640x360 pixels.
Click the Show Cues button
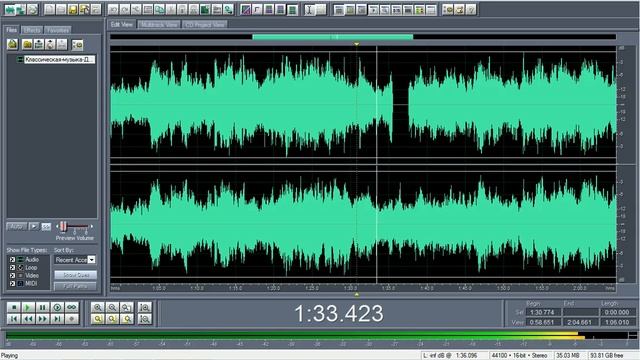pos(76,275)
